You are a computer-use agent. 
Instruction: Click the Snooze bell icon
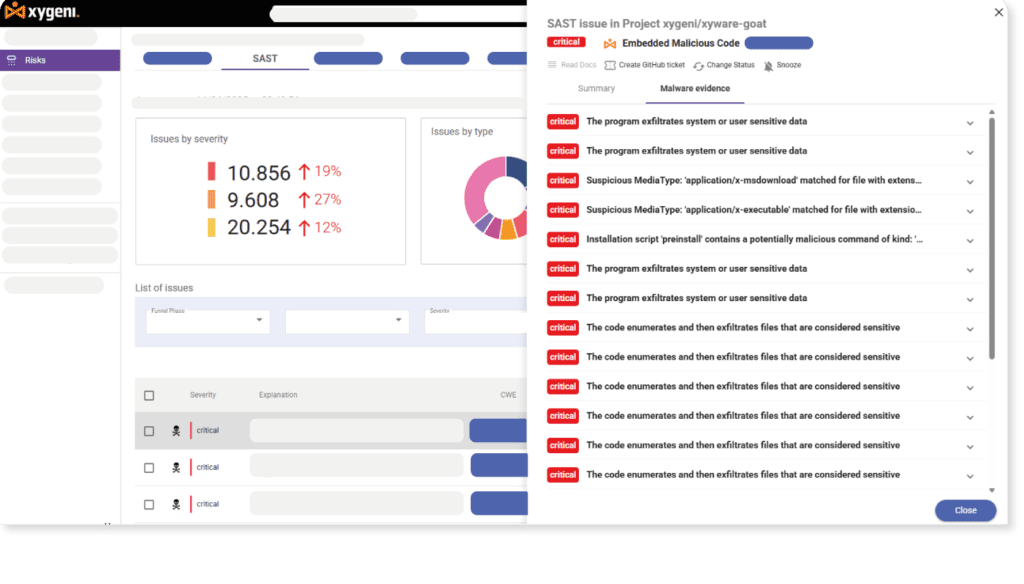click(768, 66)
